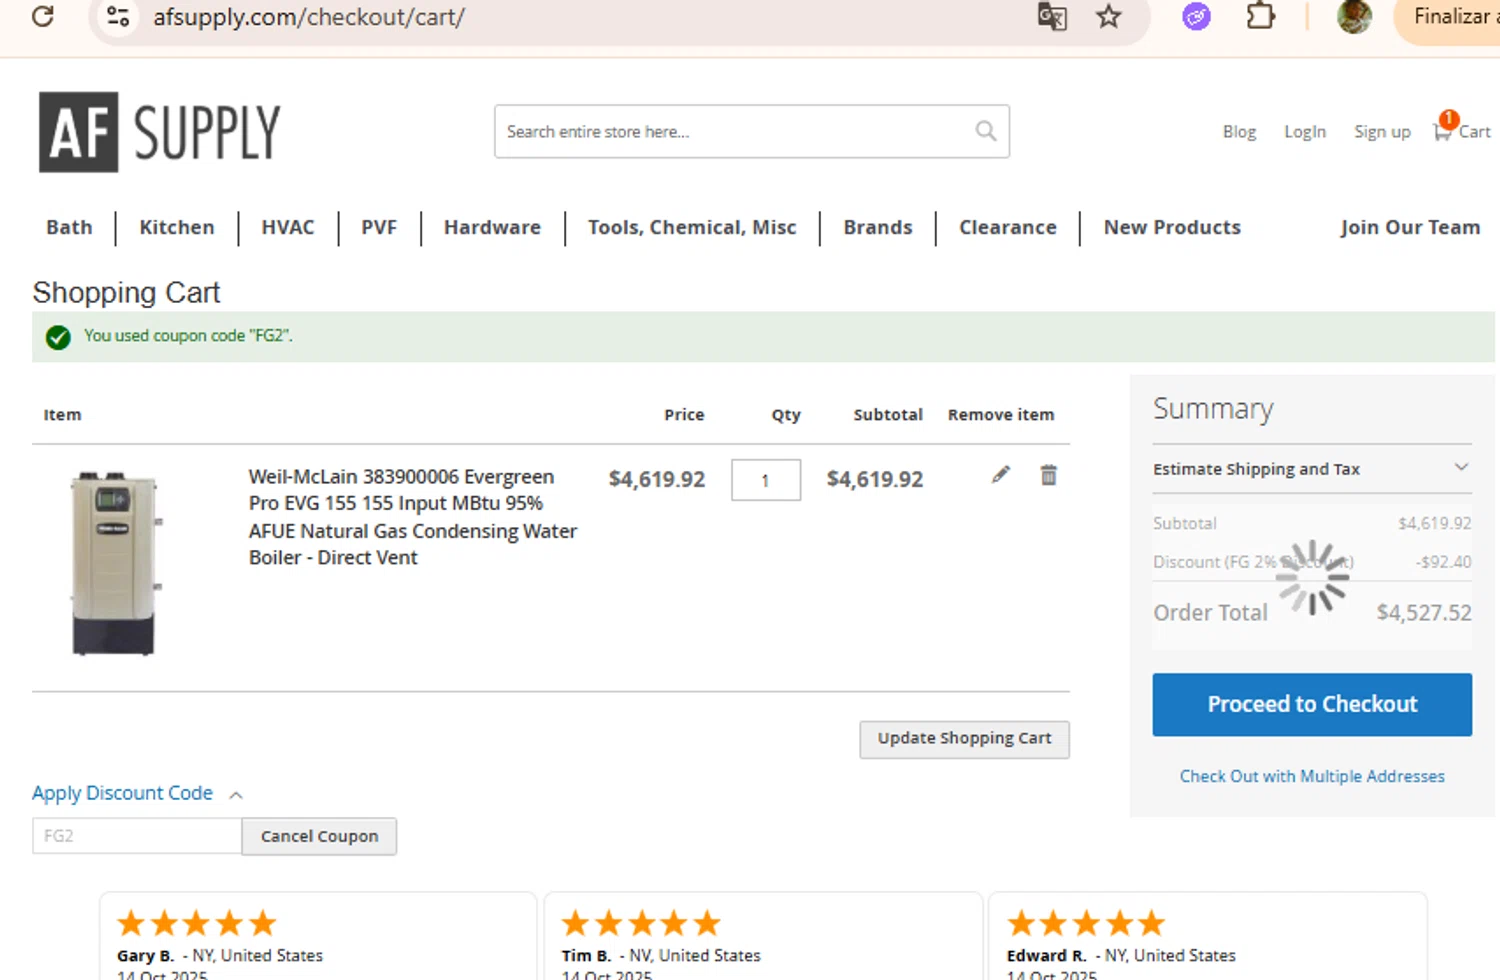Open the Brands menu
The image size is (1500, 980).
coord(878,228)
